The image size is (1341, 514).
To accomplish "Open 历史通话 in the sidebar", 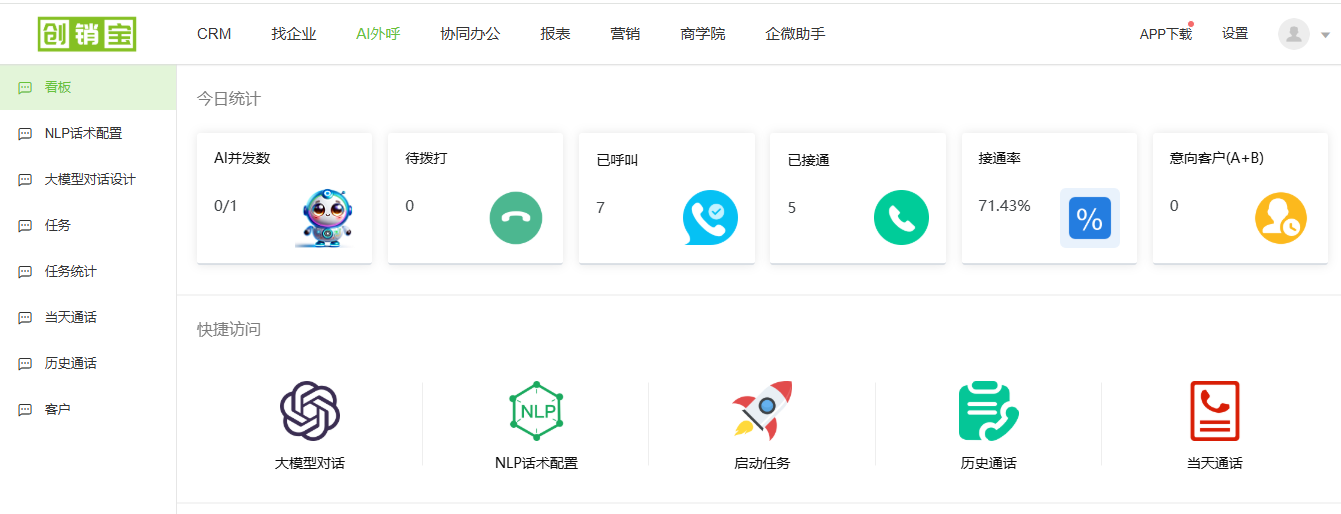I will [88, 363].
